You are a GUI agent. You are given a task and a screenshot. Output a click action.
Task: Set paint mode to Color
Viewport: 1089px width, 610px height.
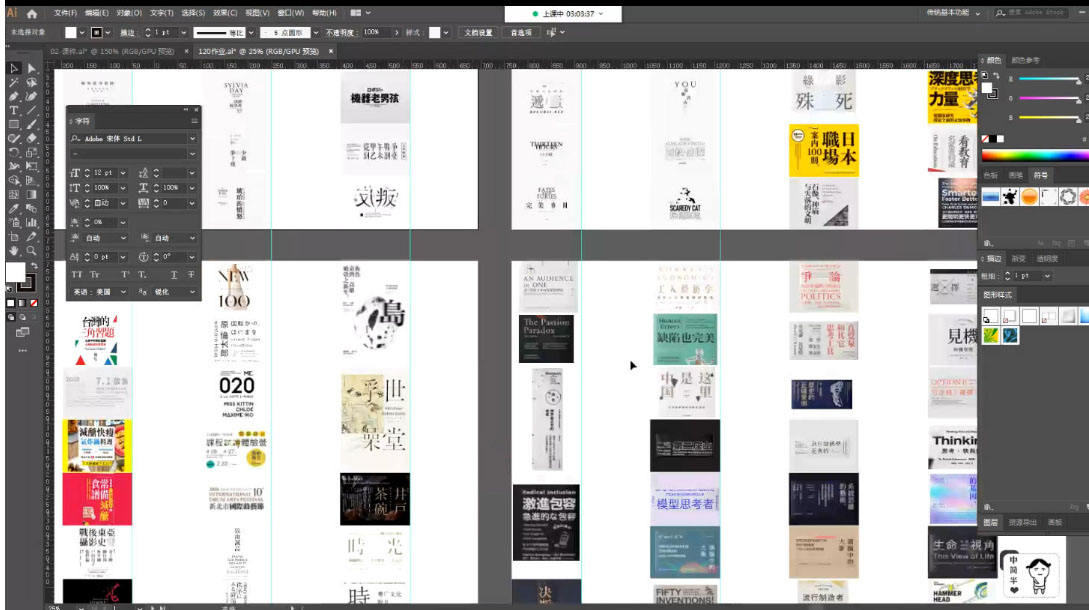click(x=10, y=303)
